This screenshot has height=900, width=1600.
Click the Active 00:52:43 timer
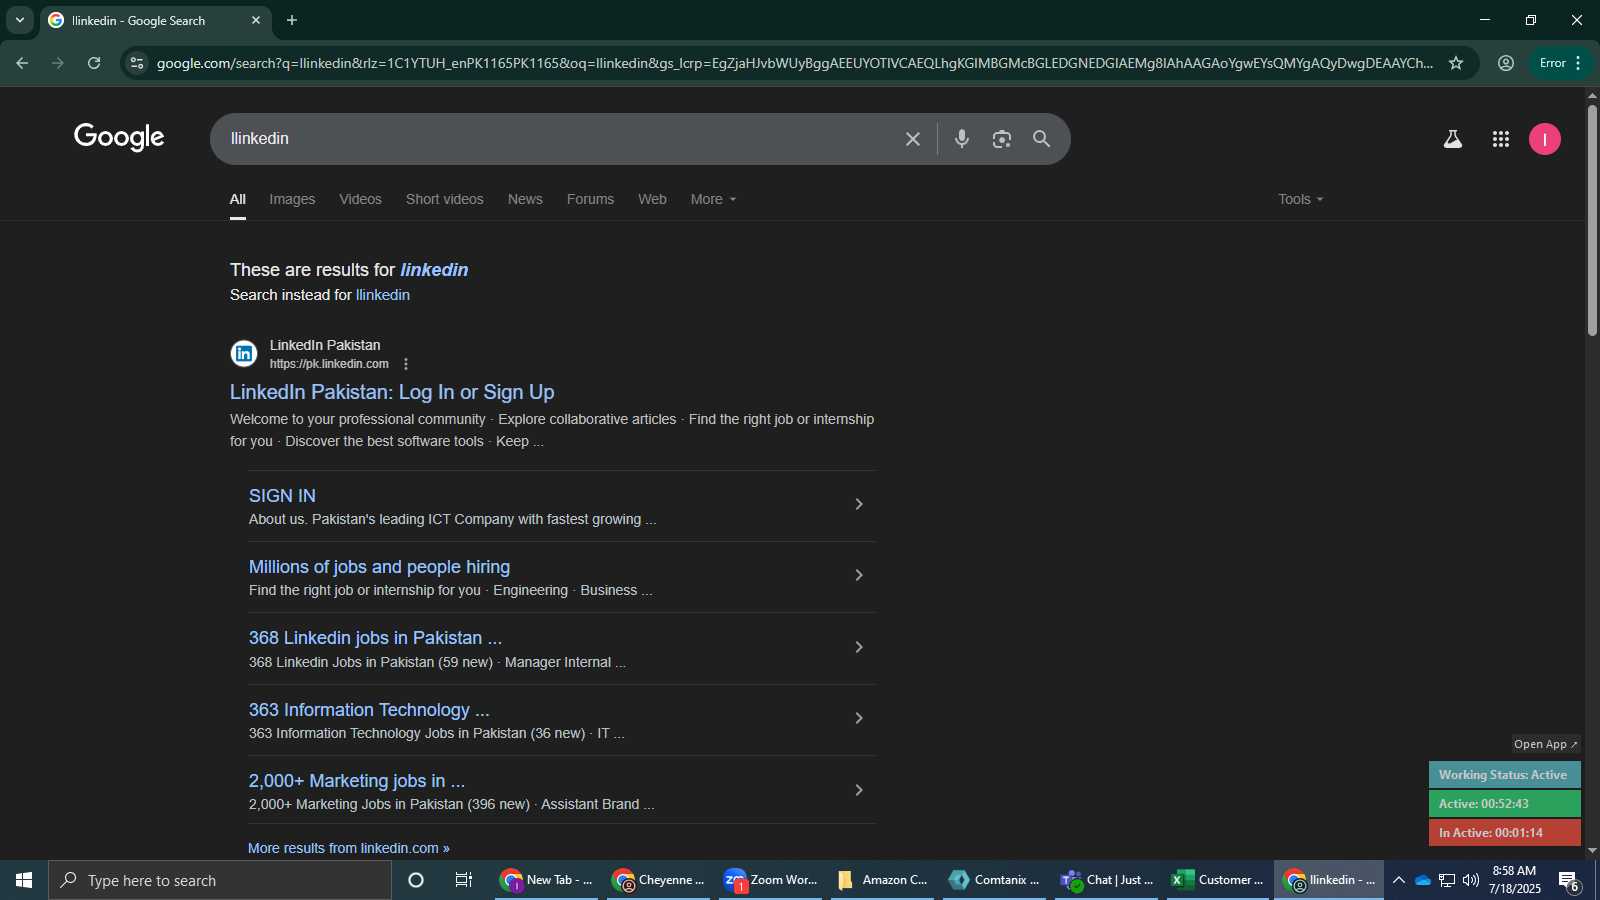pyautogui.click(x=1504, y=804)
